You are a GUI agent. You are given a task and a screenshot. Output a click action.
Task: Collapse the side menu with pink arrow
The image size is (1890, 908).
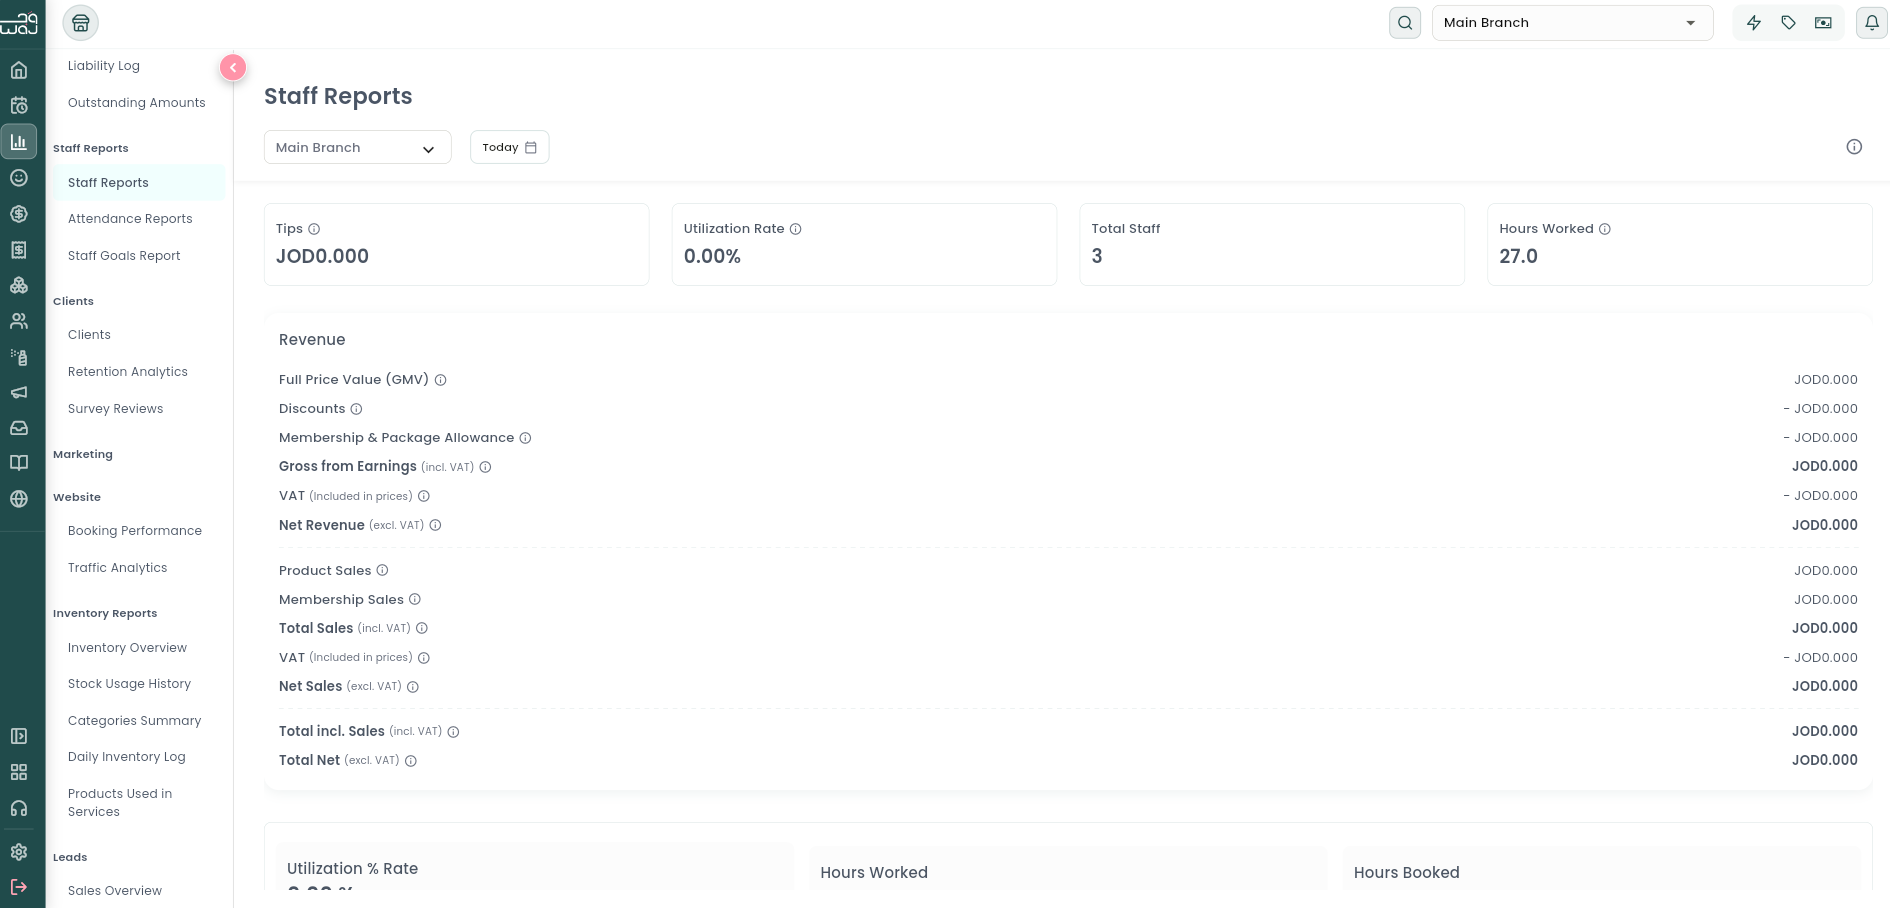pos(233,67)
